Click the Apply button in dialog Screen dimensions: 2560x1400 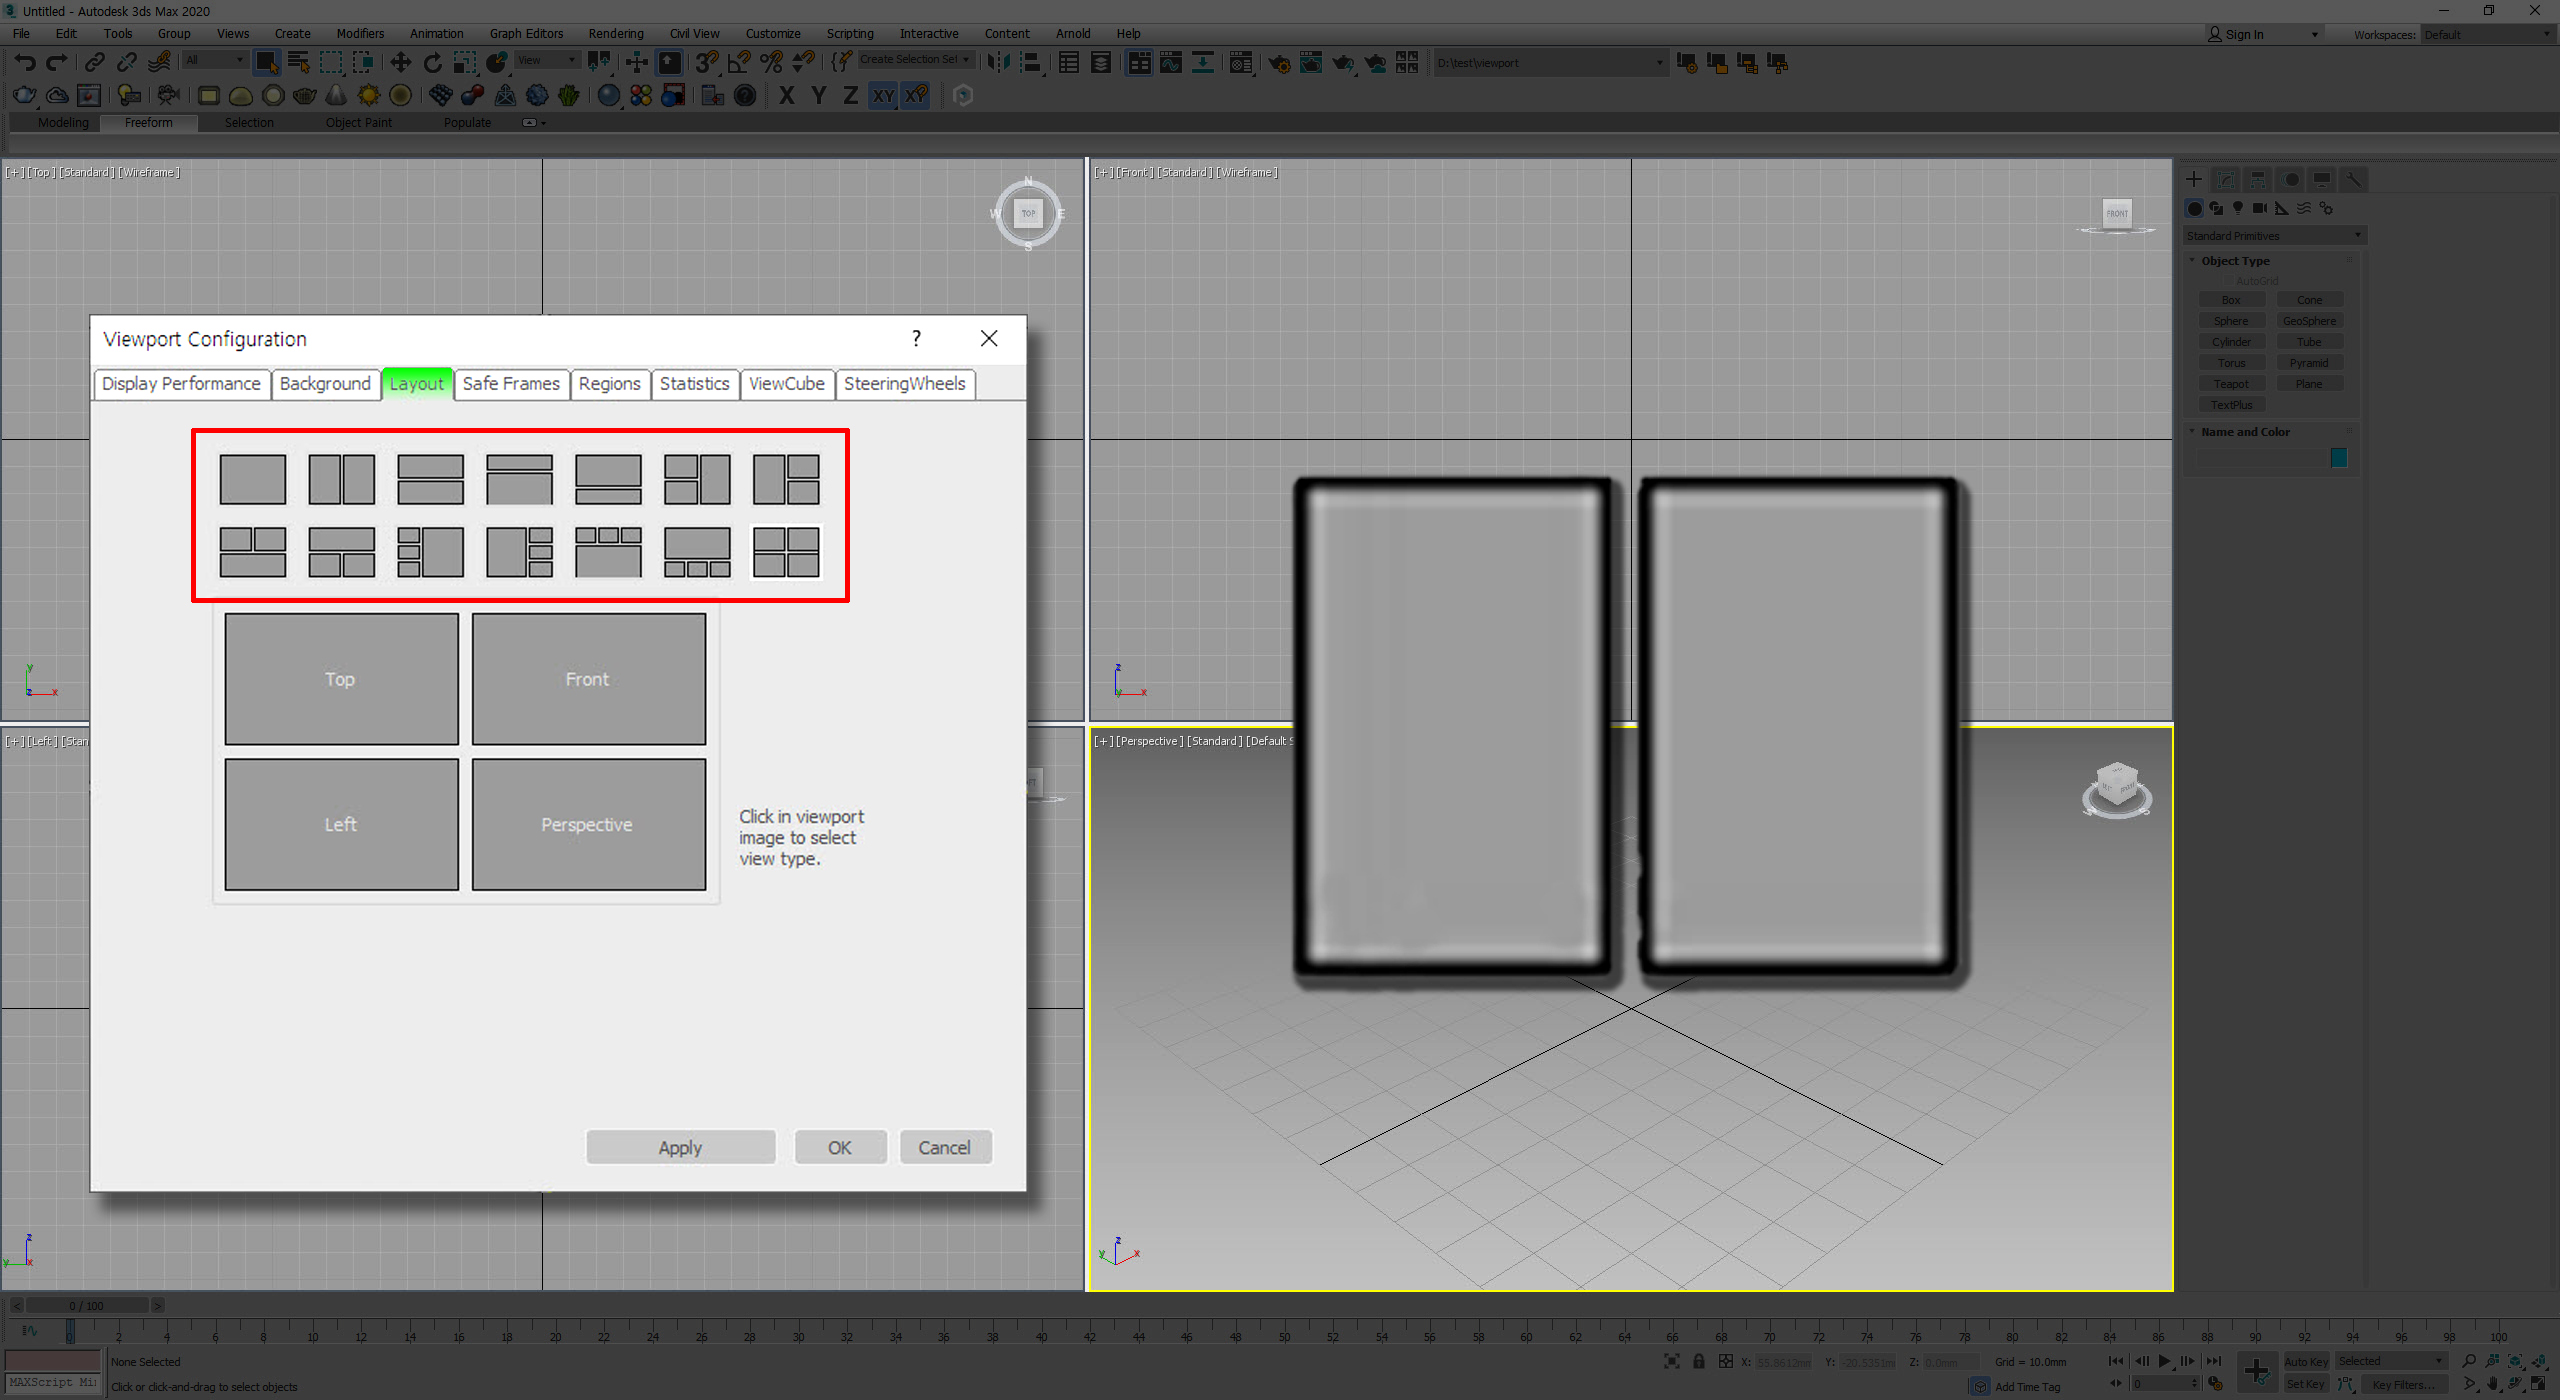[x=680, y=1147]
